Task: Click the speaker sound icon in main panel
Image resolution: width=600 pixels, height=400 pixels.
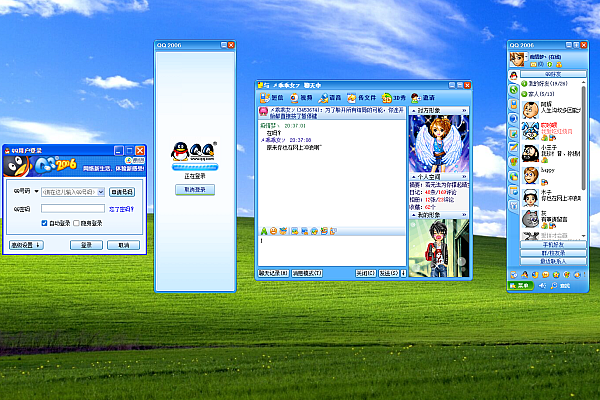Action: tap(542, 286)
